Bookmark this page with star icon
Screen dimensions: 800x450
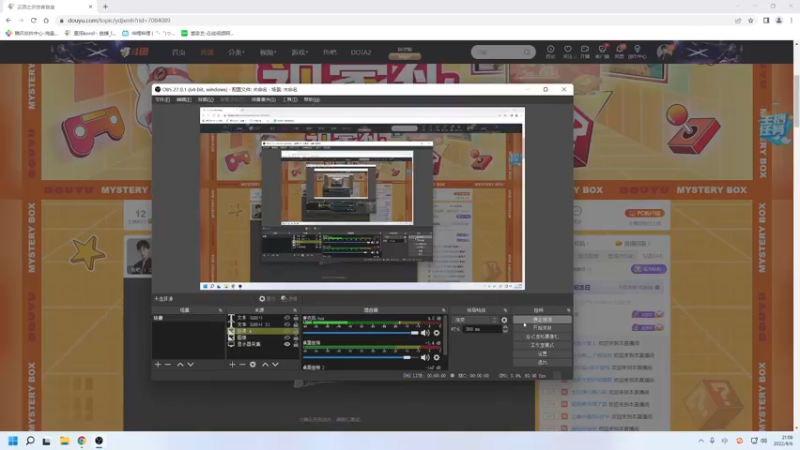[751, 20]
